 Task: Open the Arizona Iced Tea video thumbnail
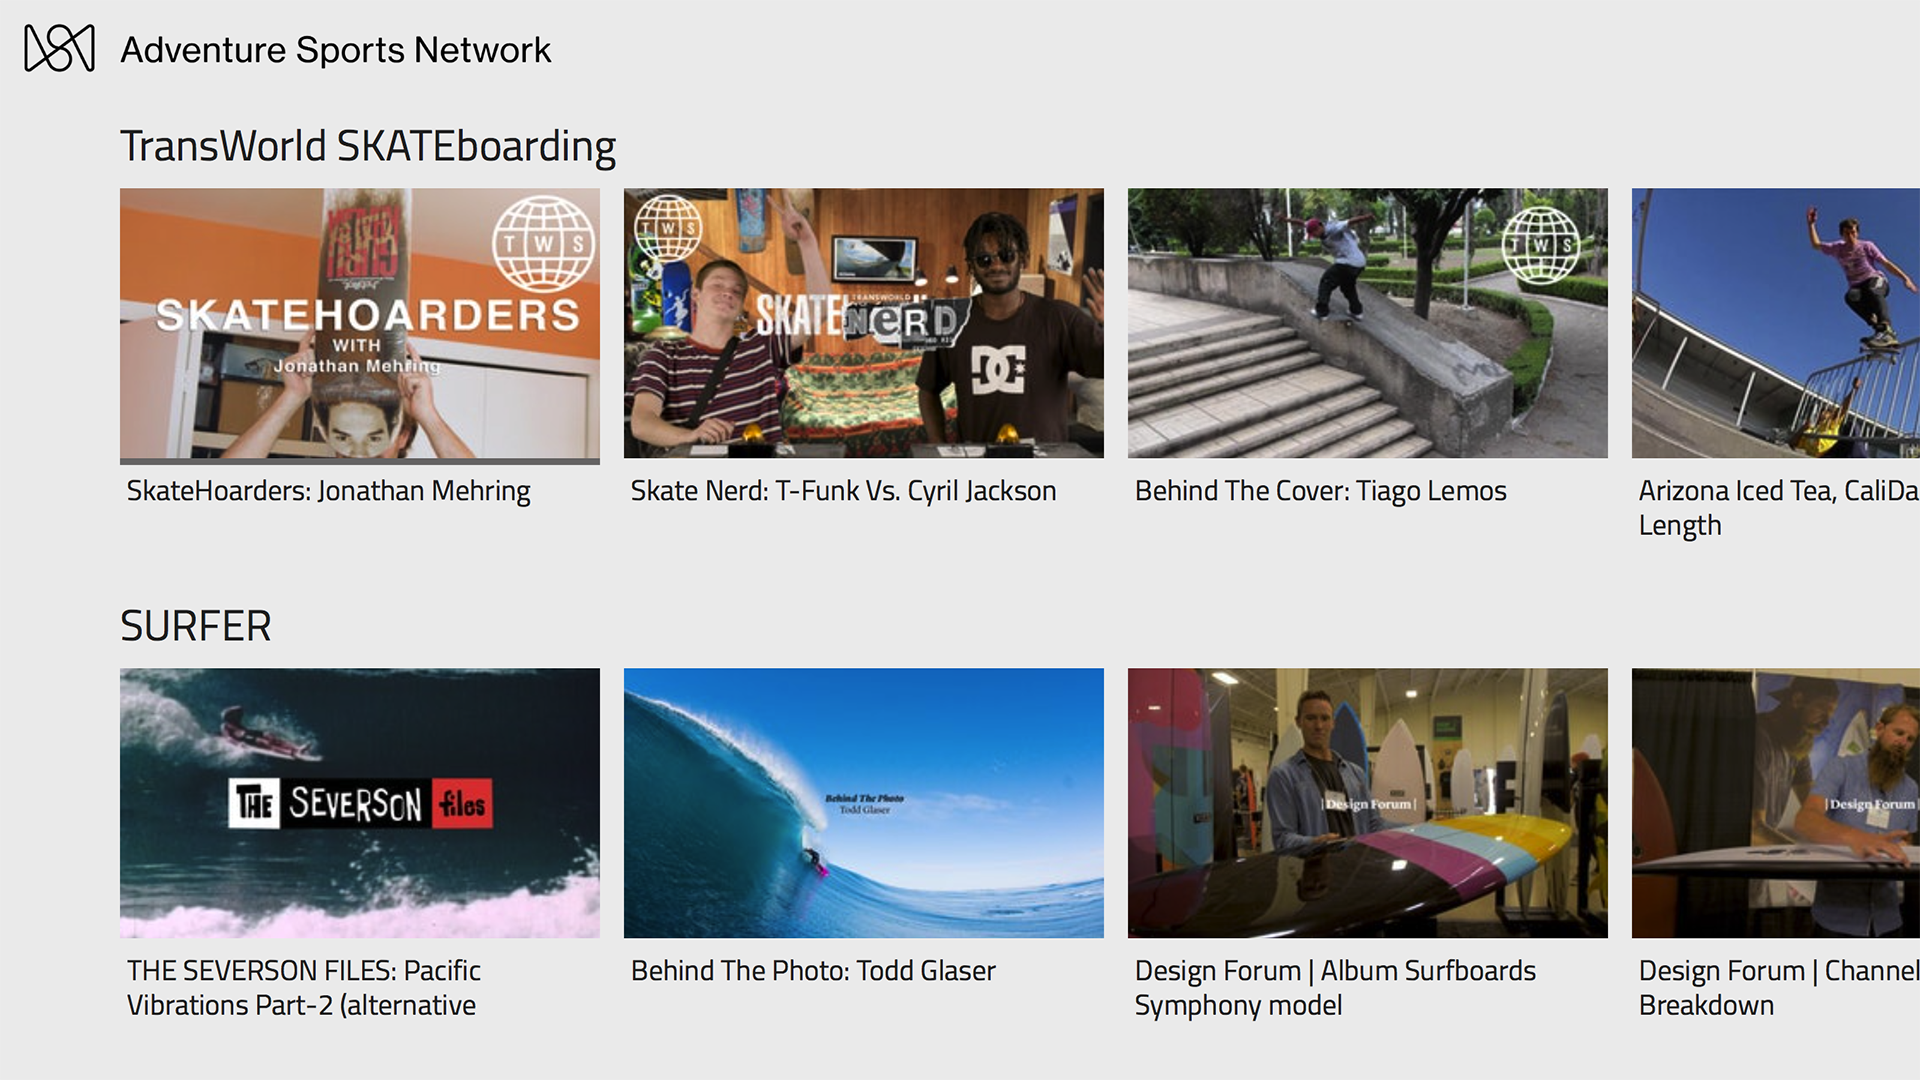[1776, 323]
